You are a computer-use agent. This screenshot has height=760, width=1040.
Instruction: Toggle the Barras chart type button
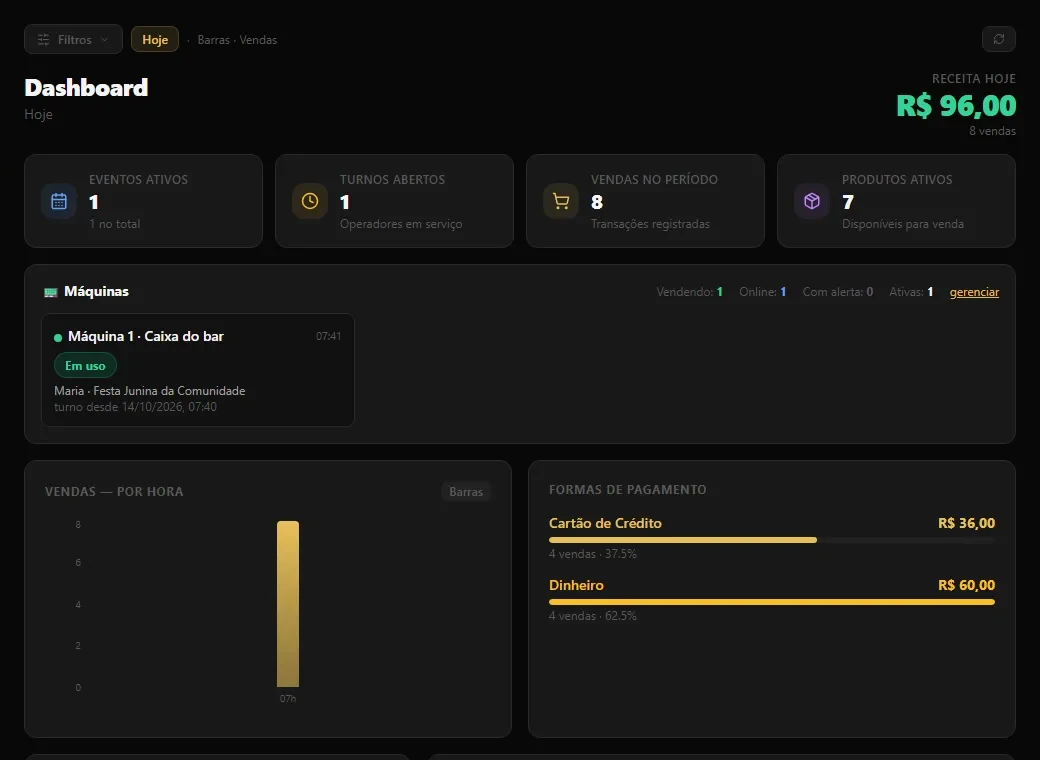point(466,491)
